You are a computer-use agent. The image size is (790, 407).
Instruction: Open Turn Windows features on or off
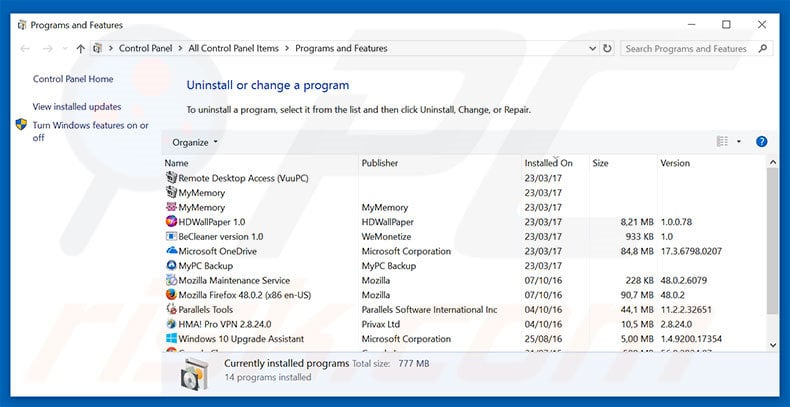pyautogui.click(x=91, y=131)
